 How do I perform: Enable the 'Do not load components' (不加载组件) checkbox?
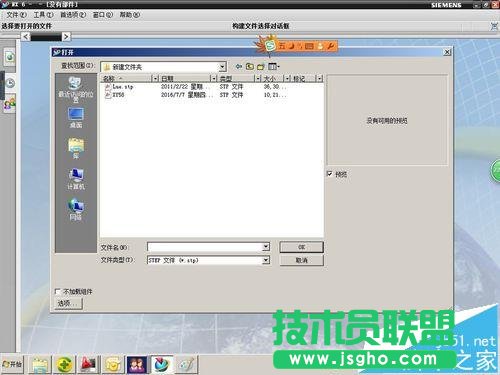[58, 292]
